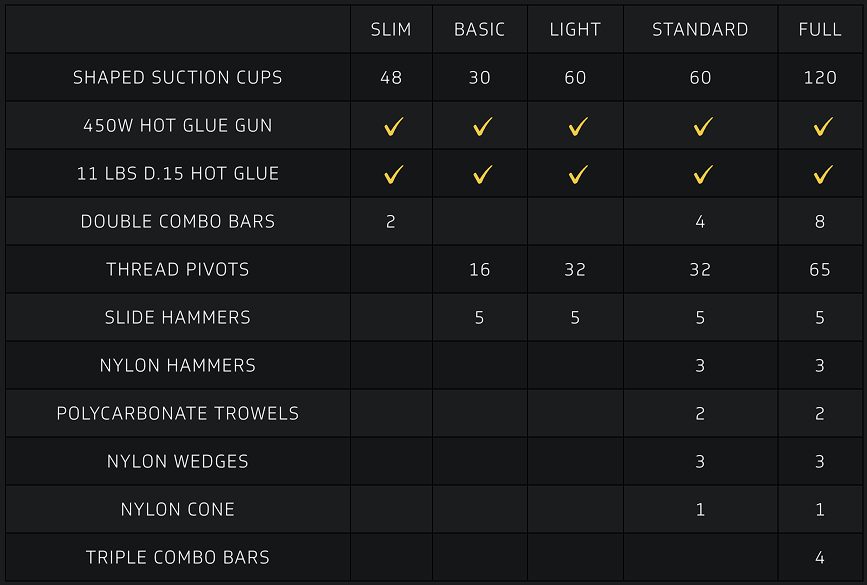Click the Shaped Suction Cups row label

pos(177,77)
